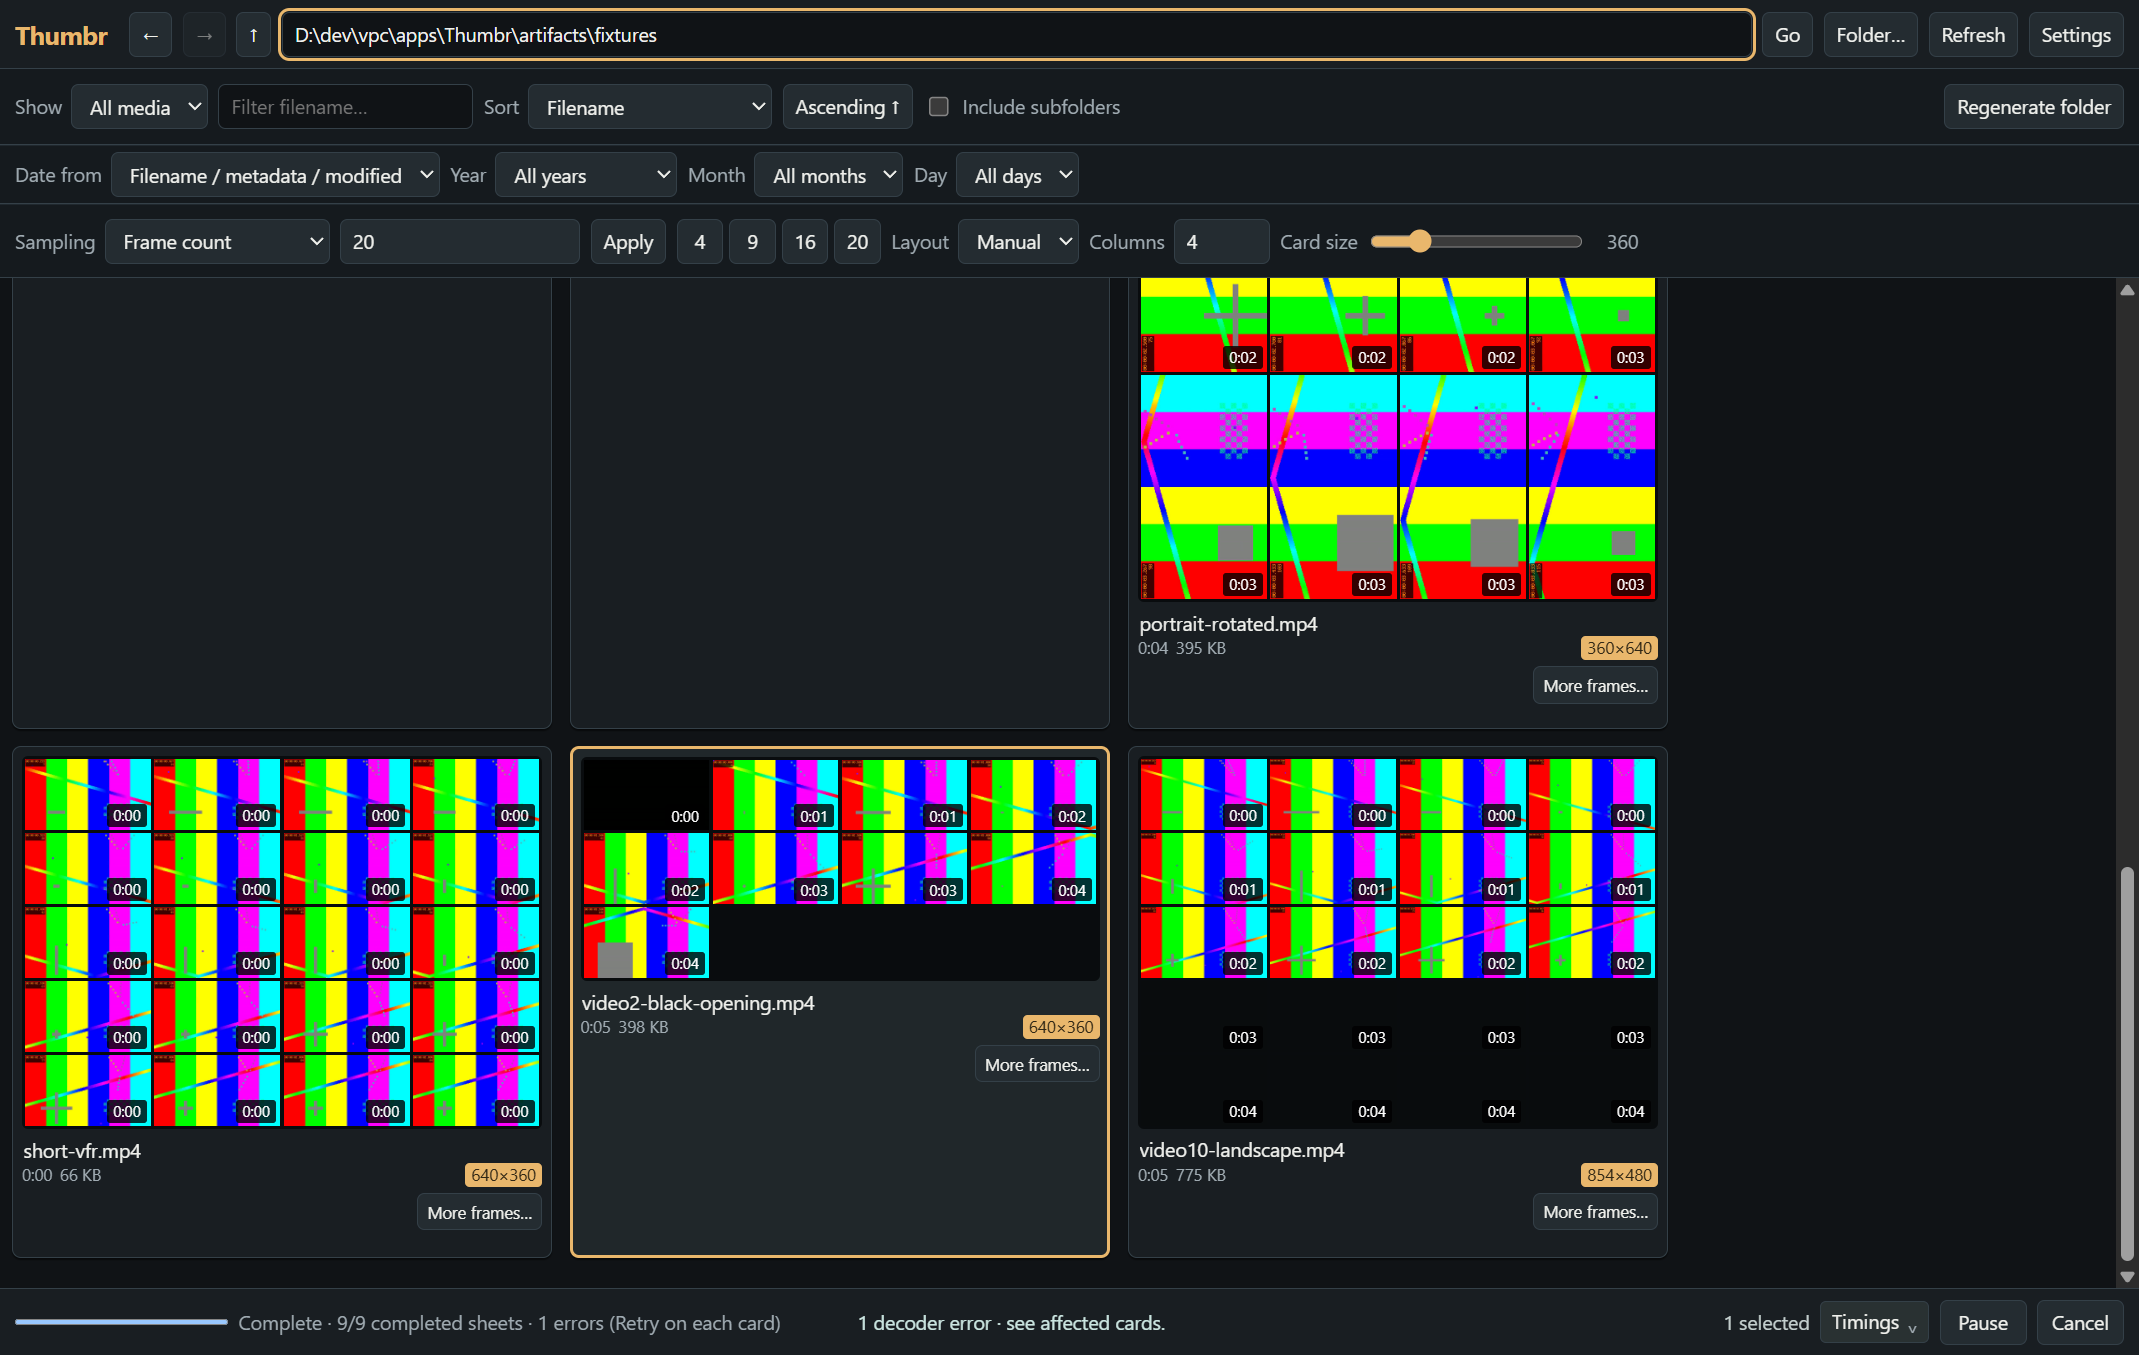Select the 9 frames preset
The height and width of the screenshot is (1355, 2139).
(x=752, y=242)
